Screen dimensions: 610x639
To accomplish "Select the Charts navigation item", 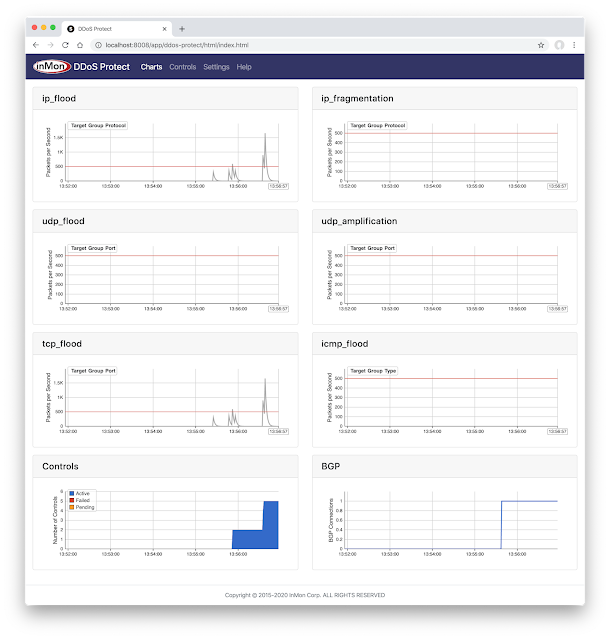I will [152, 67].
